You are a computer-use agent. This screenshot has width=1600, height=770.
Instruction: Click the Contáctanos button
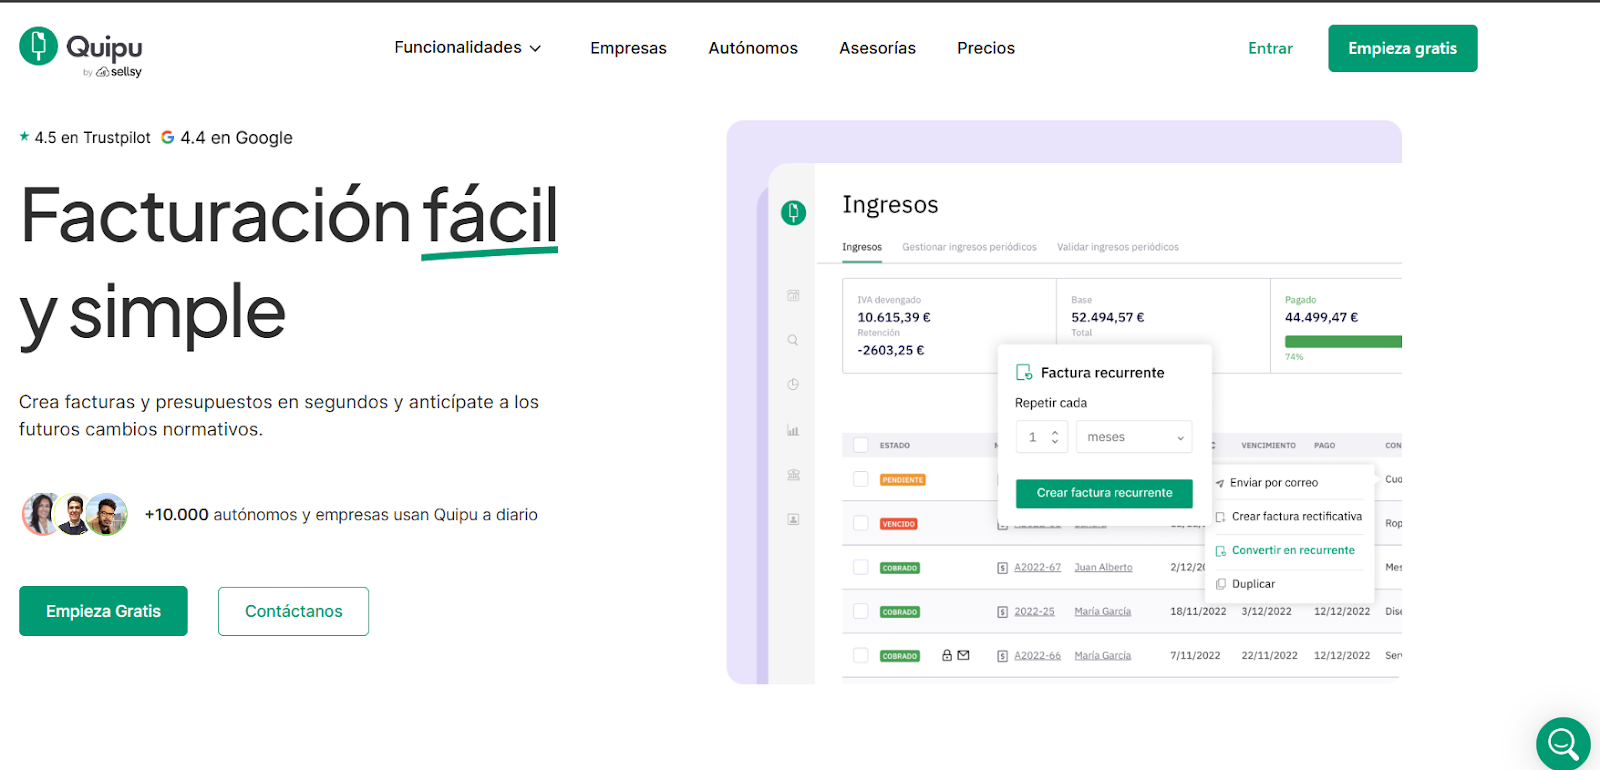pyautogui.click(x=293, y=611)
